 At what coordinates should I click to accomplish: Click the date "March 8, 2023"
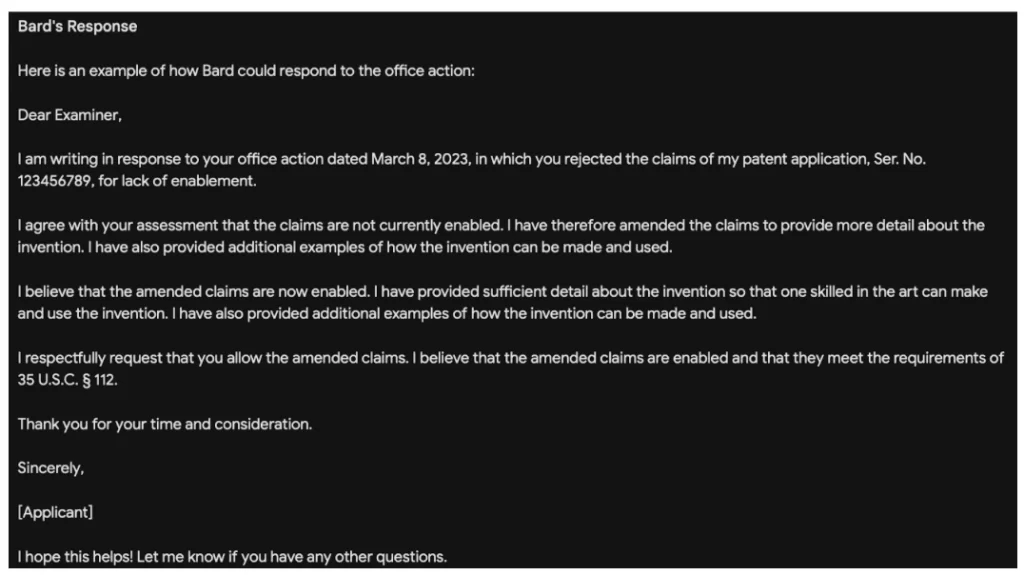coord(420,159)
